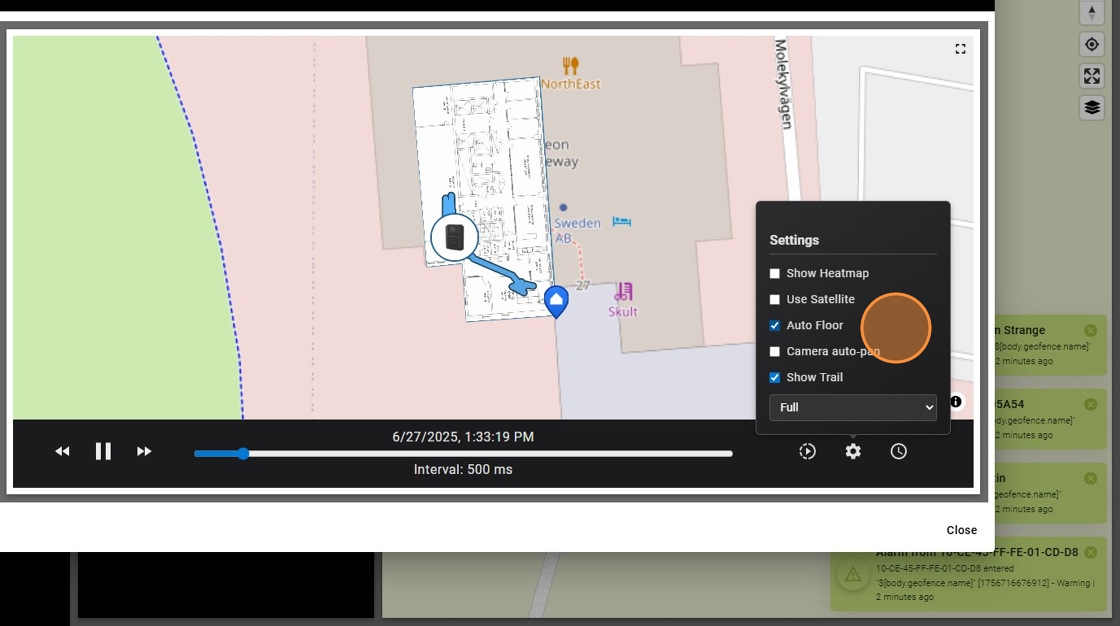Click the playback timestamp 6/27/2025, 1:33:19 PM

[x=463, y=437]
